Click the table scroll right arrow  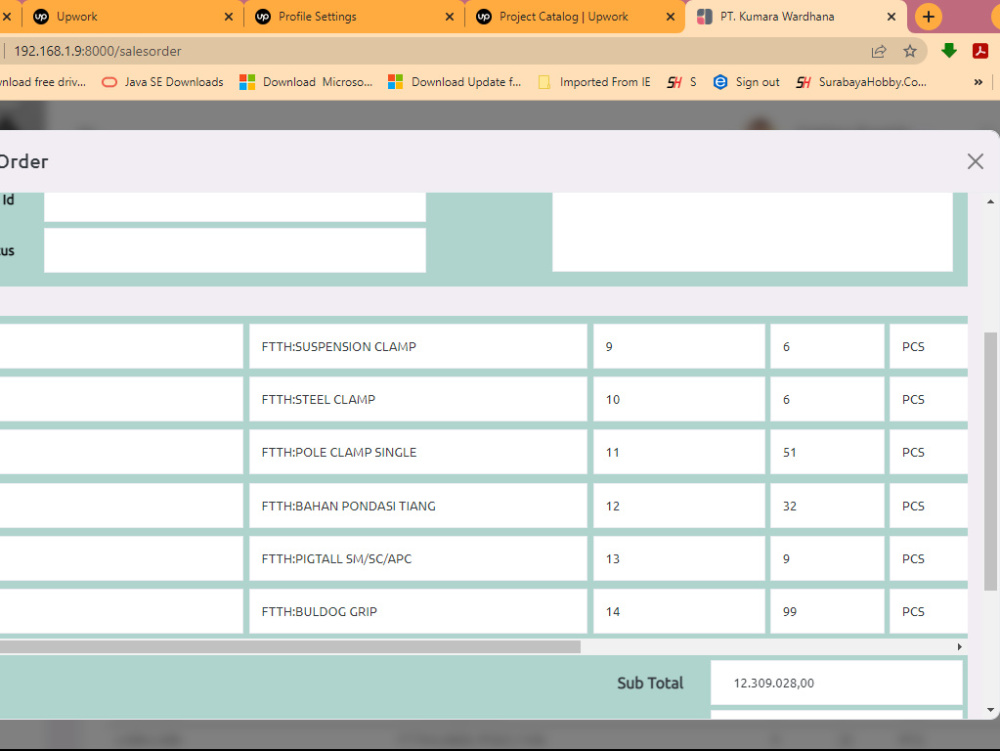coord(959,646)
